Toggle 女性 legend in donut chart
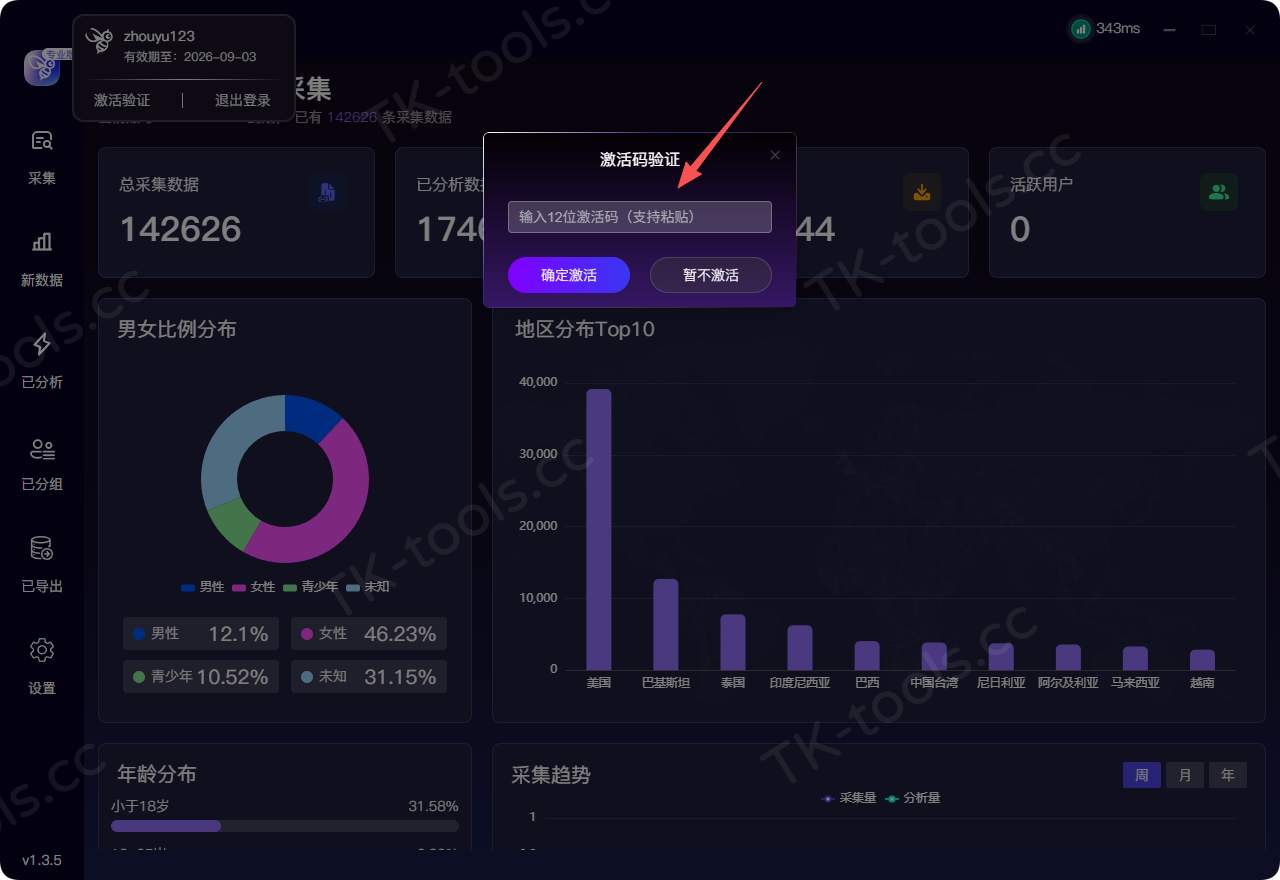The image size is (1280, 880). [254, 587]
